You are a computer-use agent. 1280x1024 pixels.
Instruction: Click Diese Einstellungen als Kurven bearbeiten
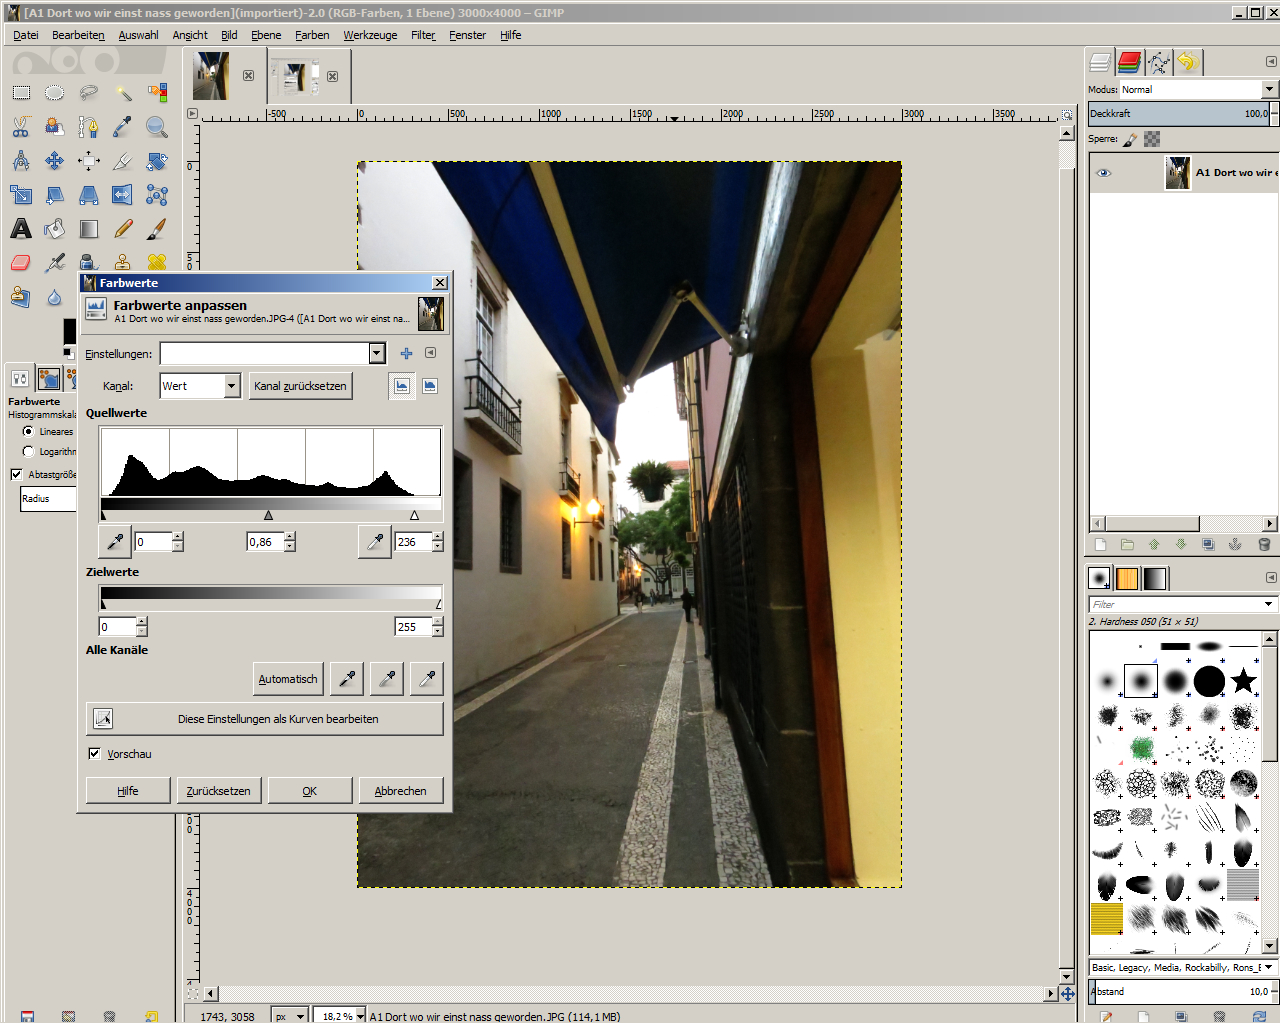pos(265,719)
